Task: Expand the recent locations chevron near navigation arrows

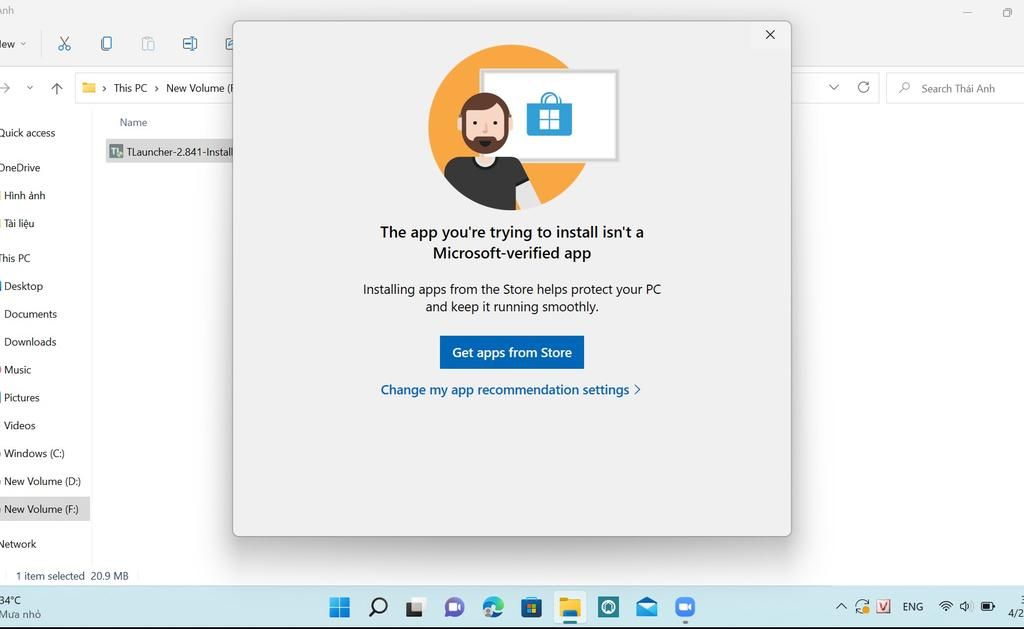Action: tap(29, 88)
